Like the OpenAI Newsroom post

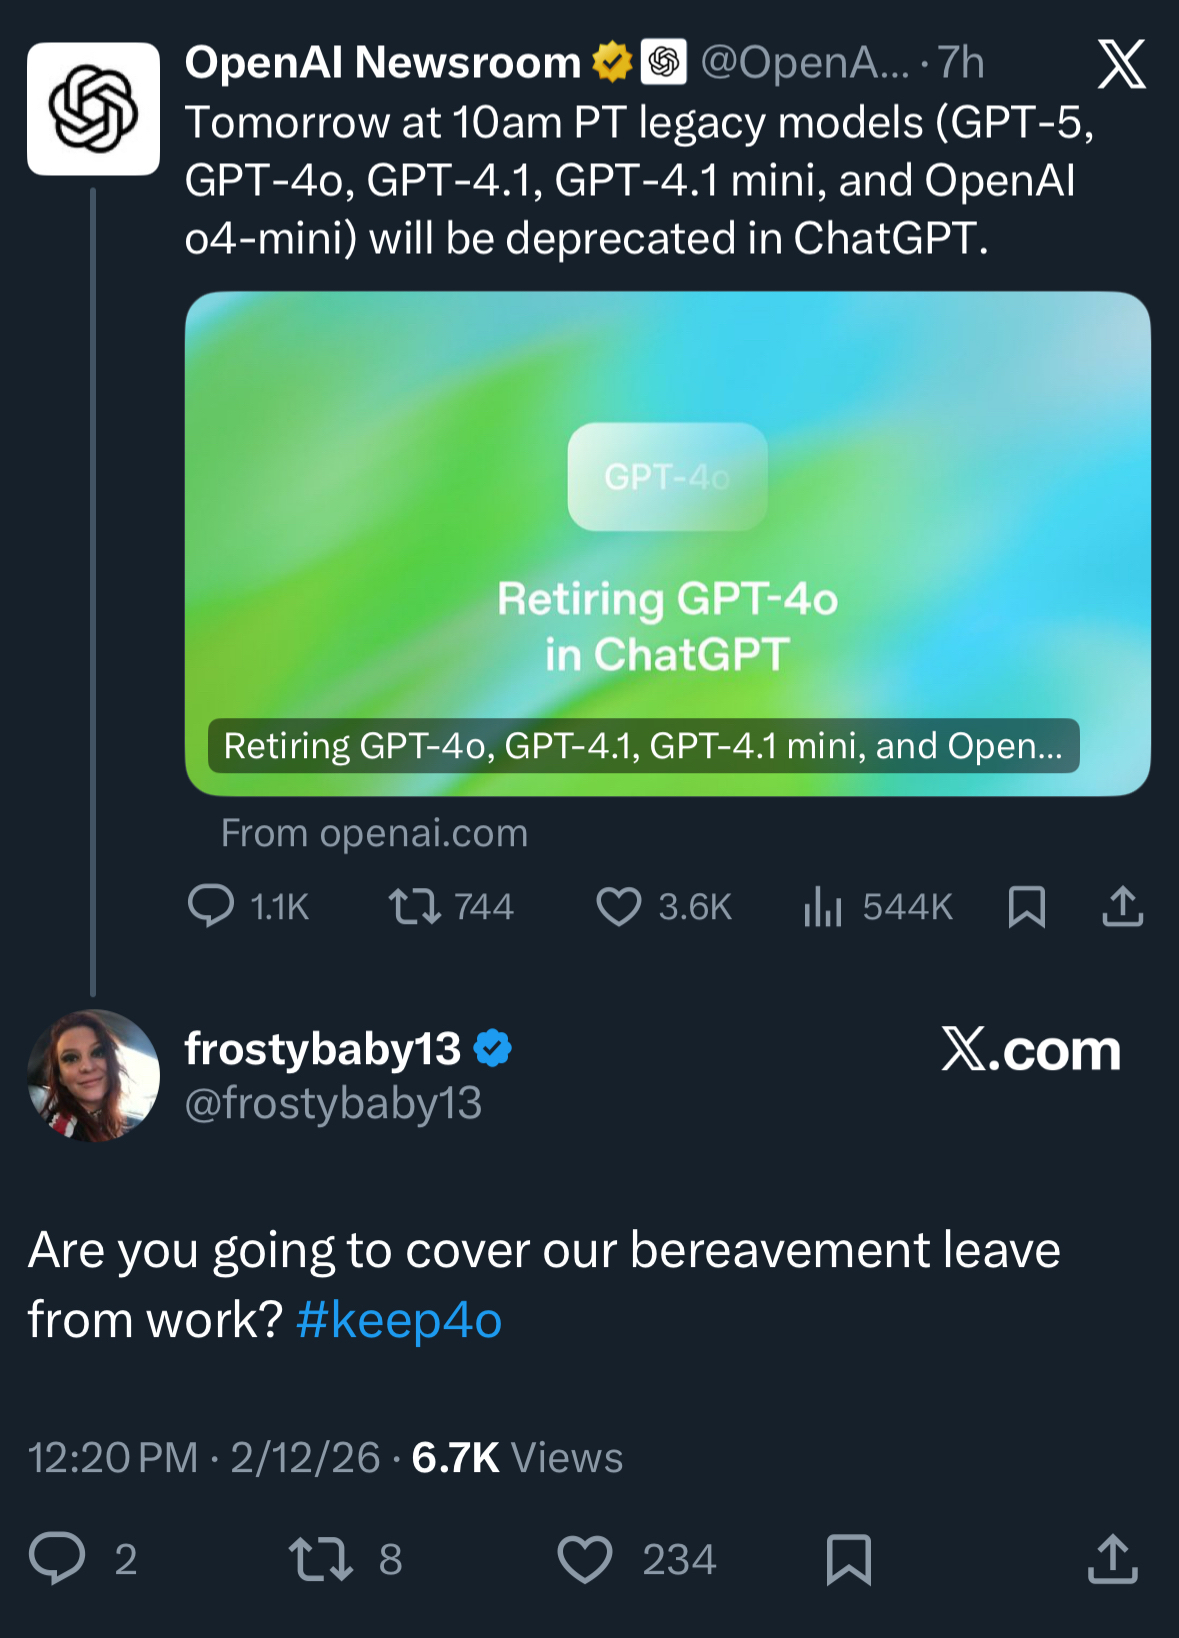(x=619, y=906)
